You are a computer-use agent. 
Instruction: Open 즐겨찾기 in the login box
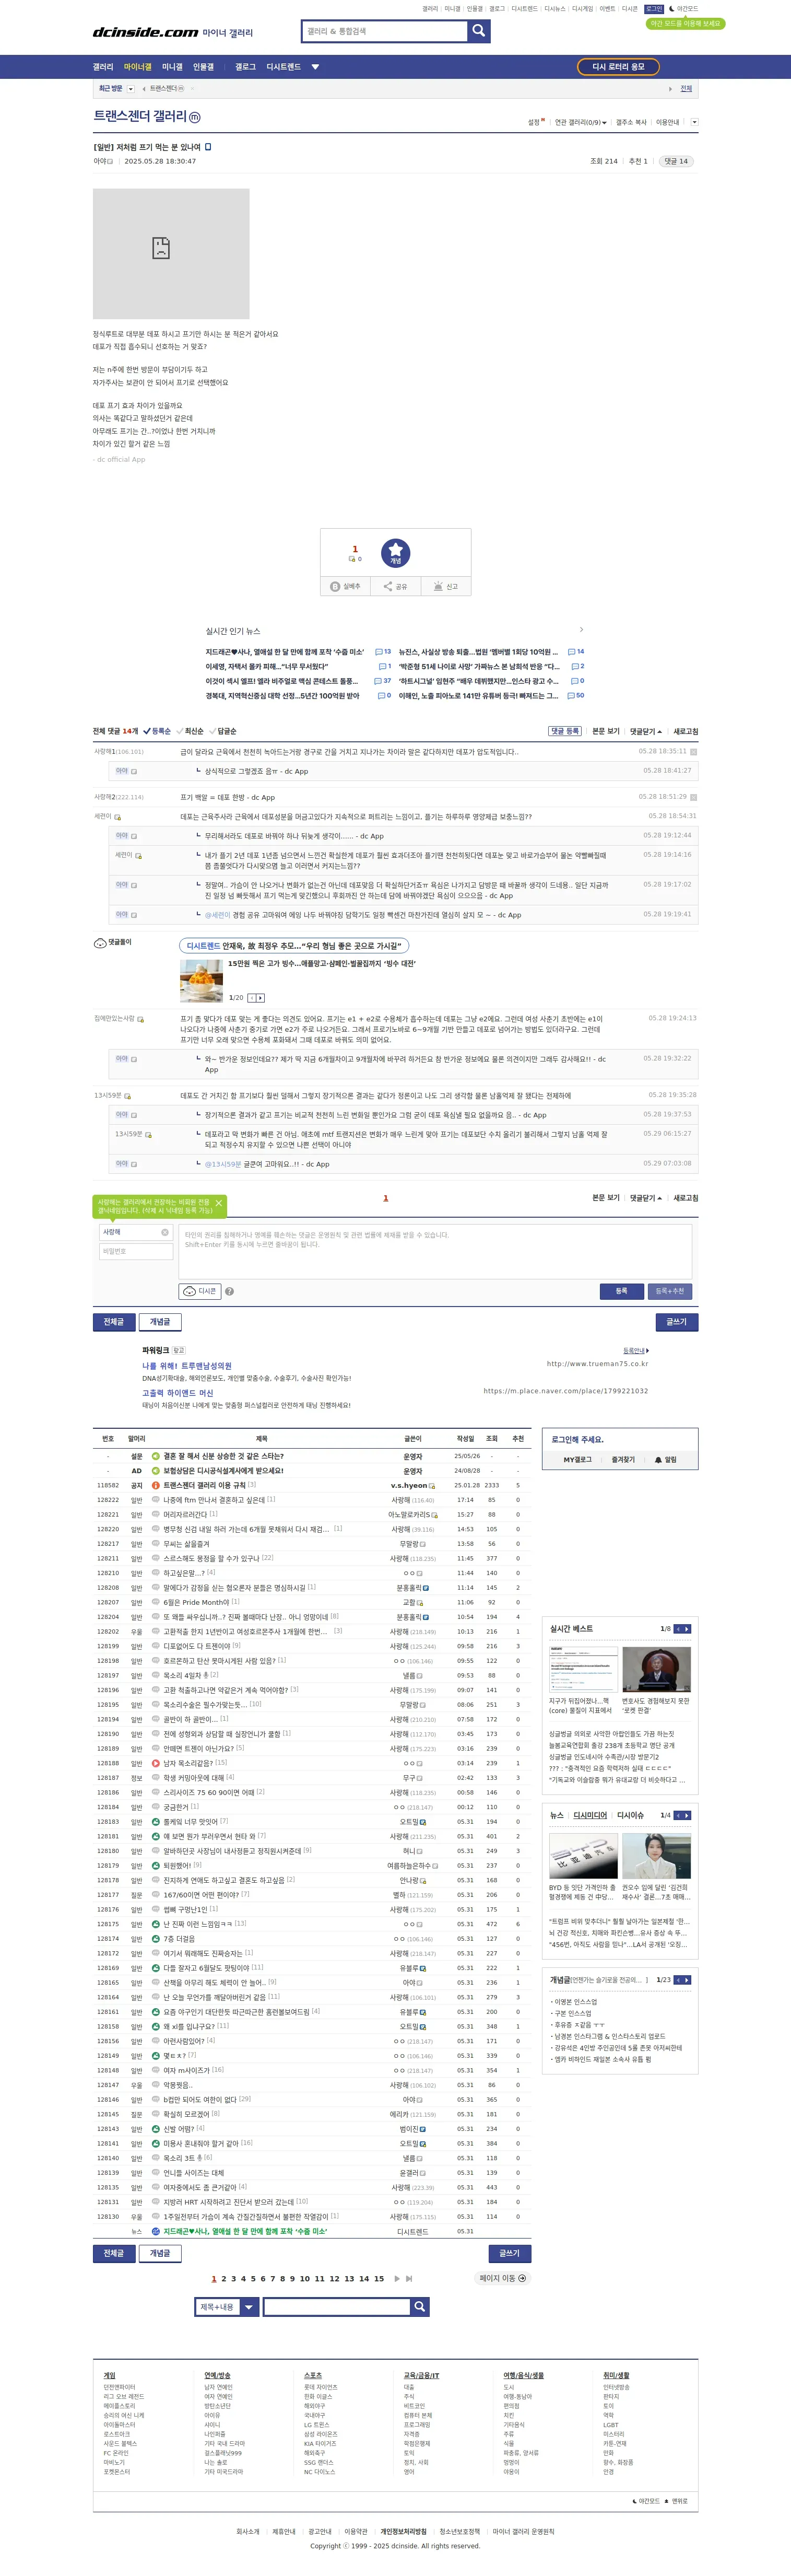pos(623,1460)
